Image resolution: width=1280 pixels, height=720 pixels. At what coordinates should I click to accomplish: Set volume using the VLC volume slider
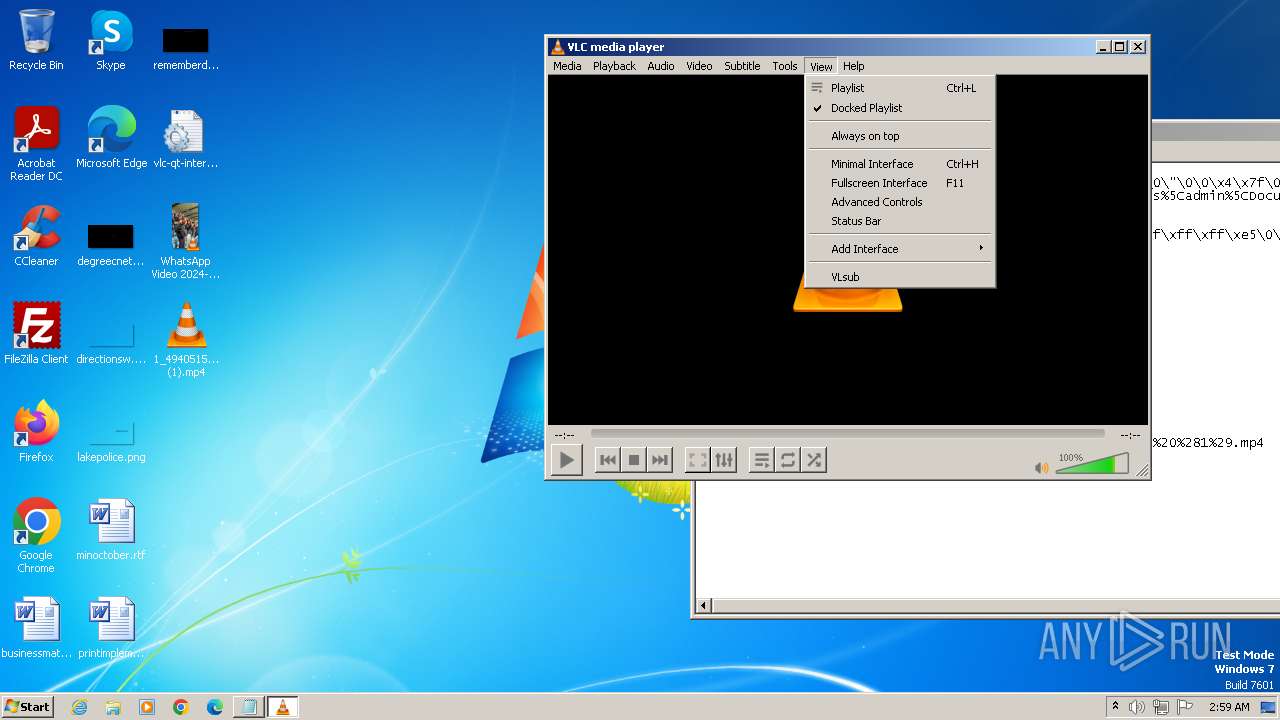pos(1092,464)
